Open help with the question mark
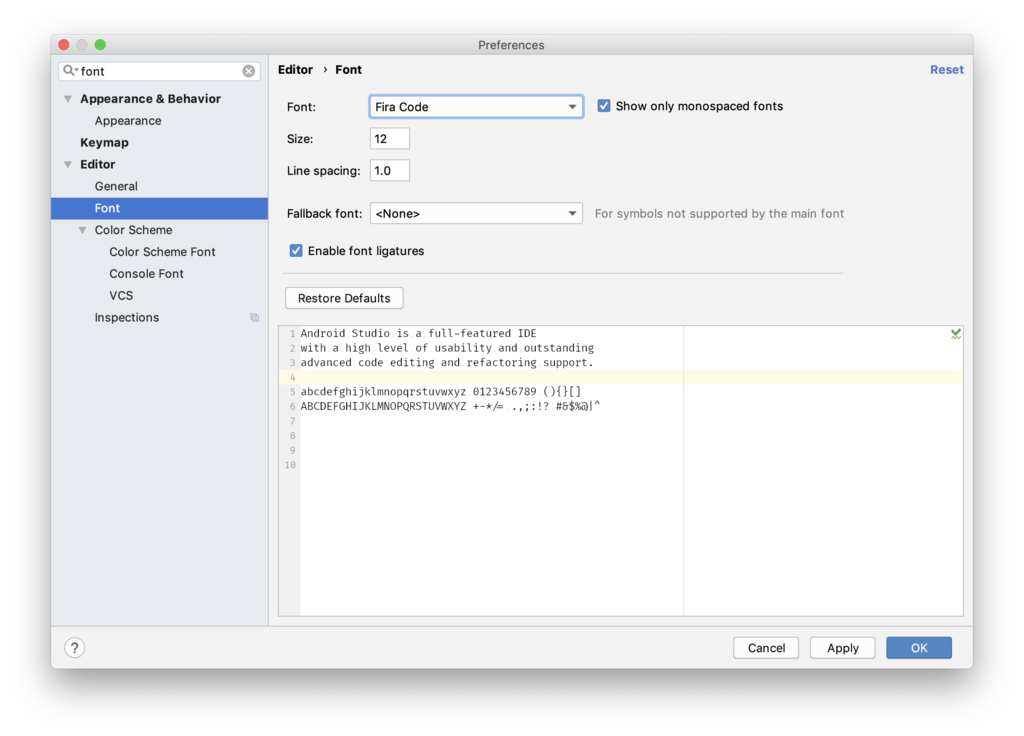The height and width of the screenshot is (736, 1024). point(74,648)
